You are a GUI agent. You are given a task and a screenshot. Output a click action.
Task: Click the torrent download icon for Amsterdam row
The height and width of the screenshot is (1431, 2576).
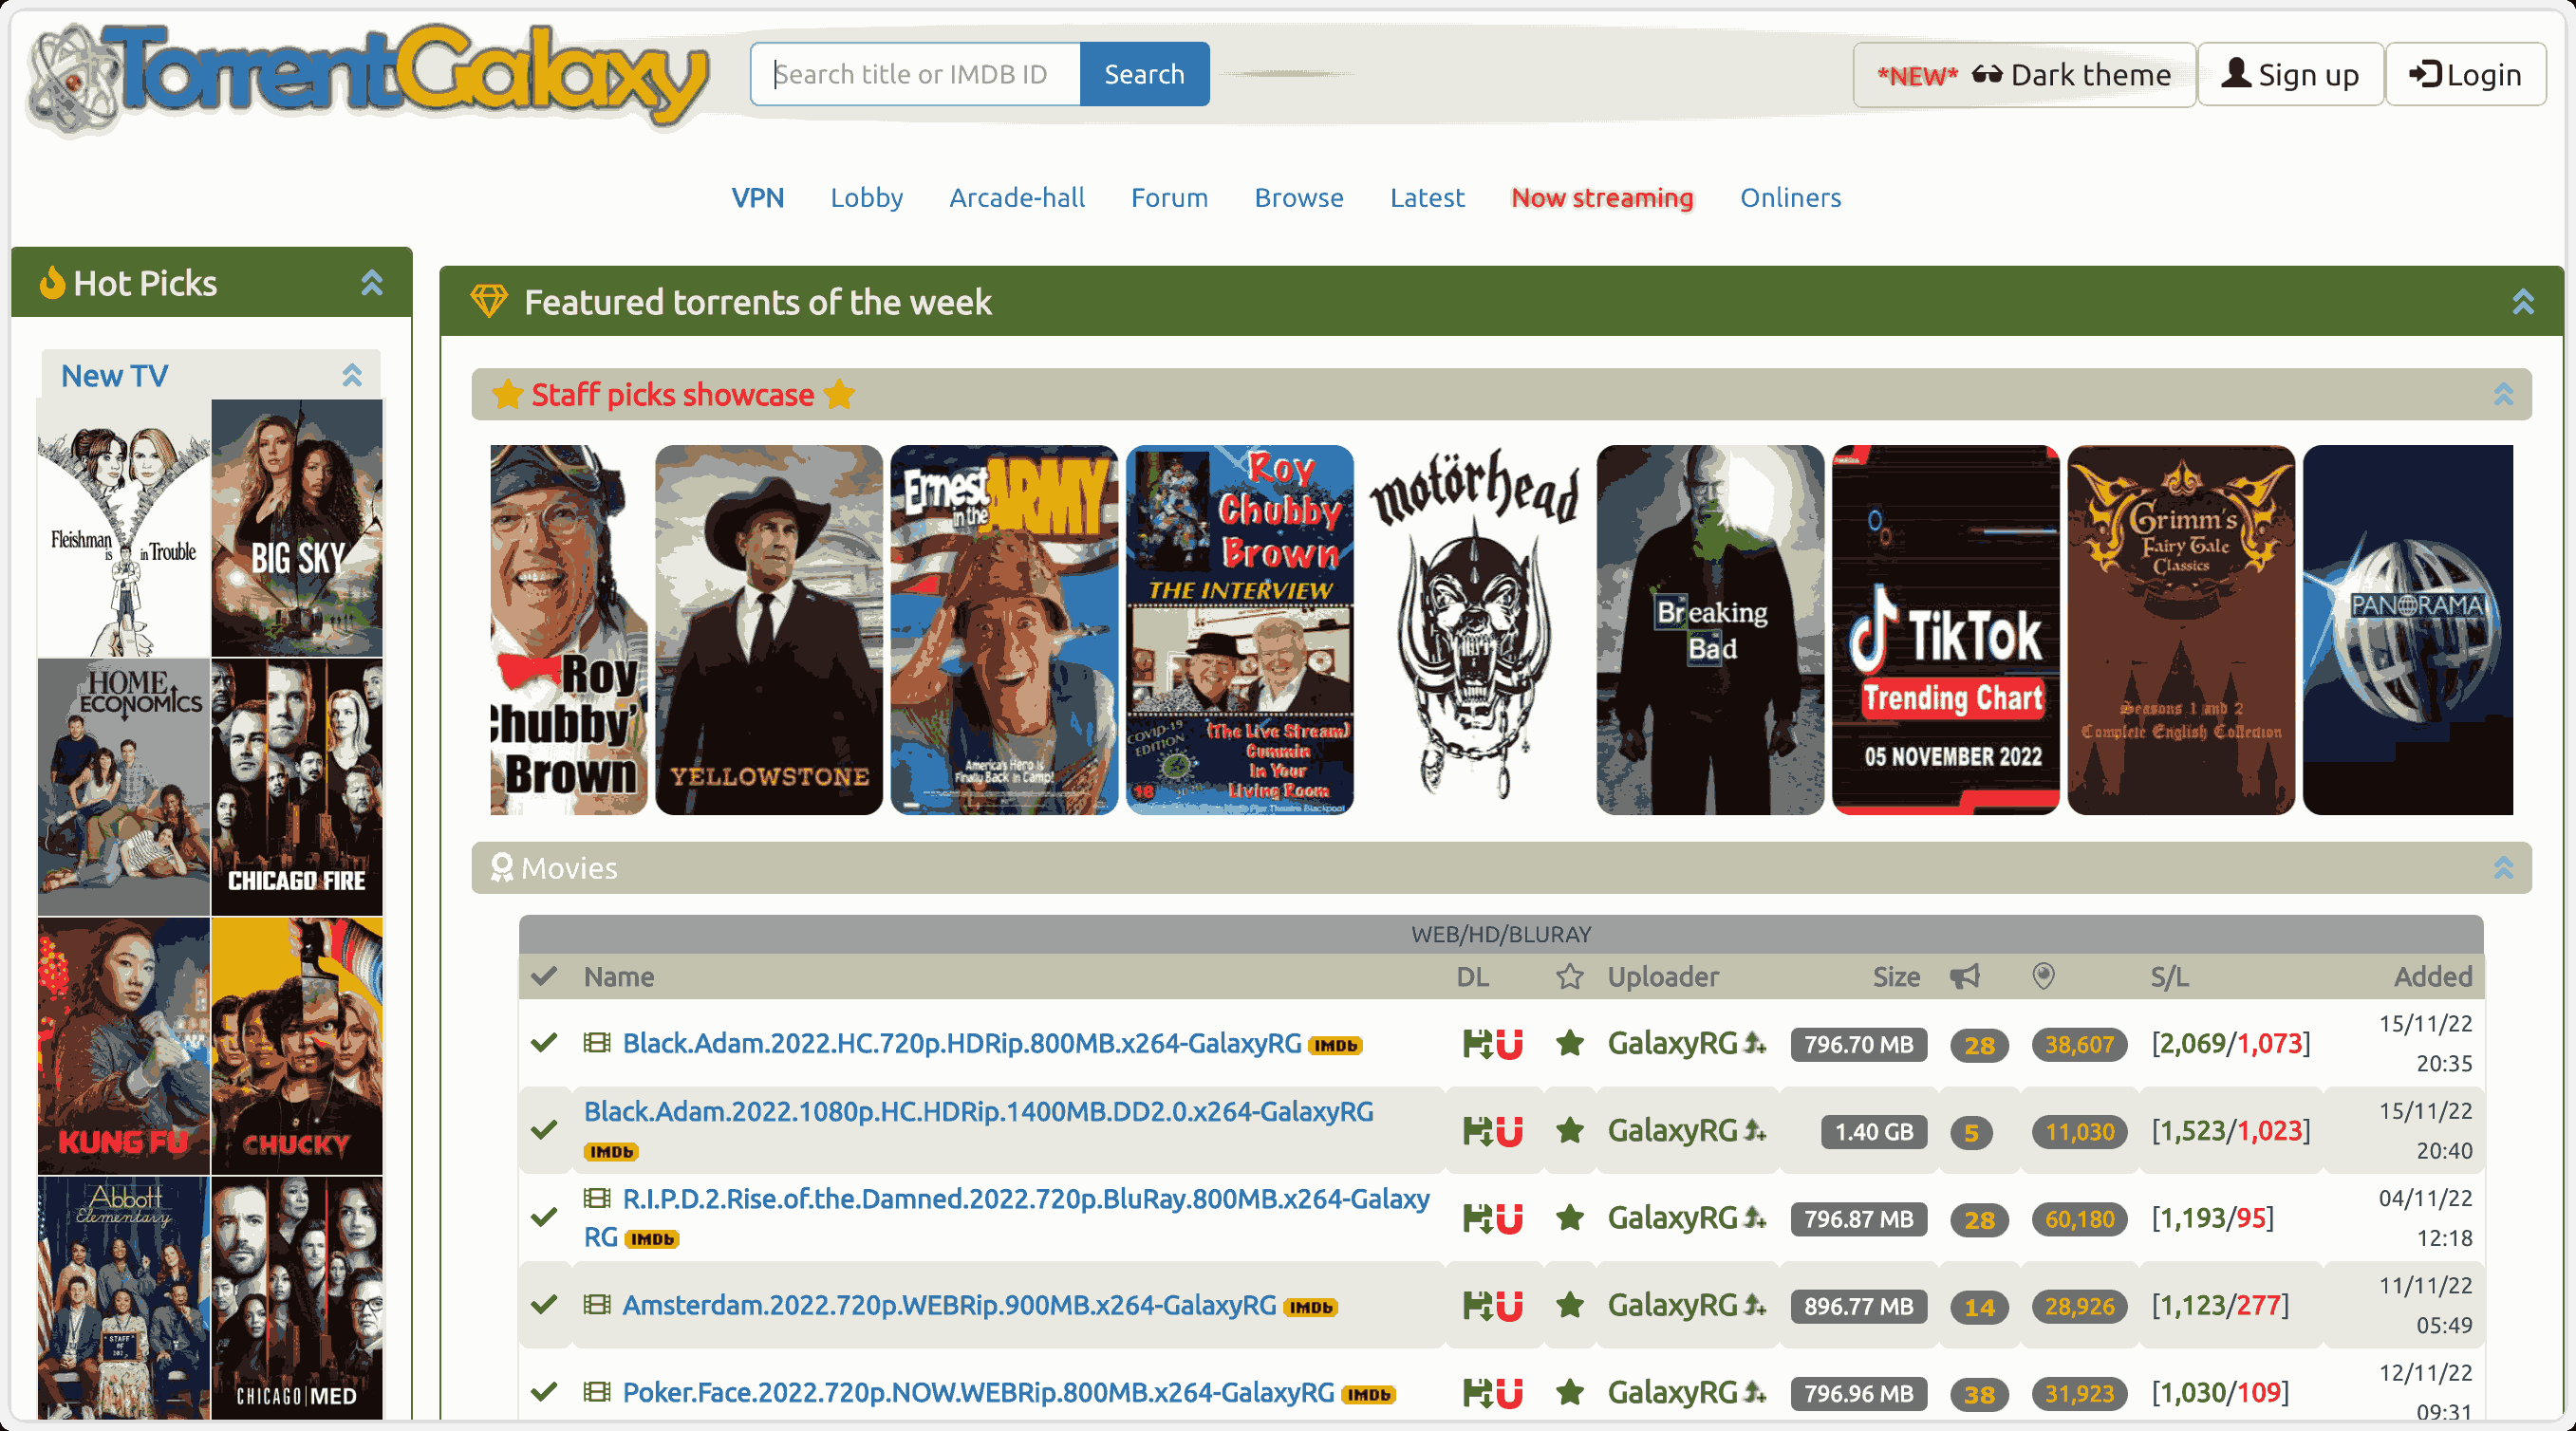click(x=1477, y=1306)
